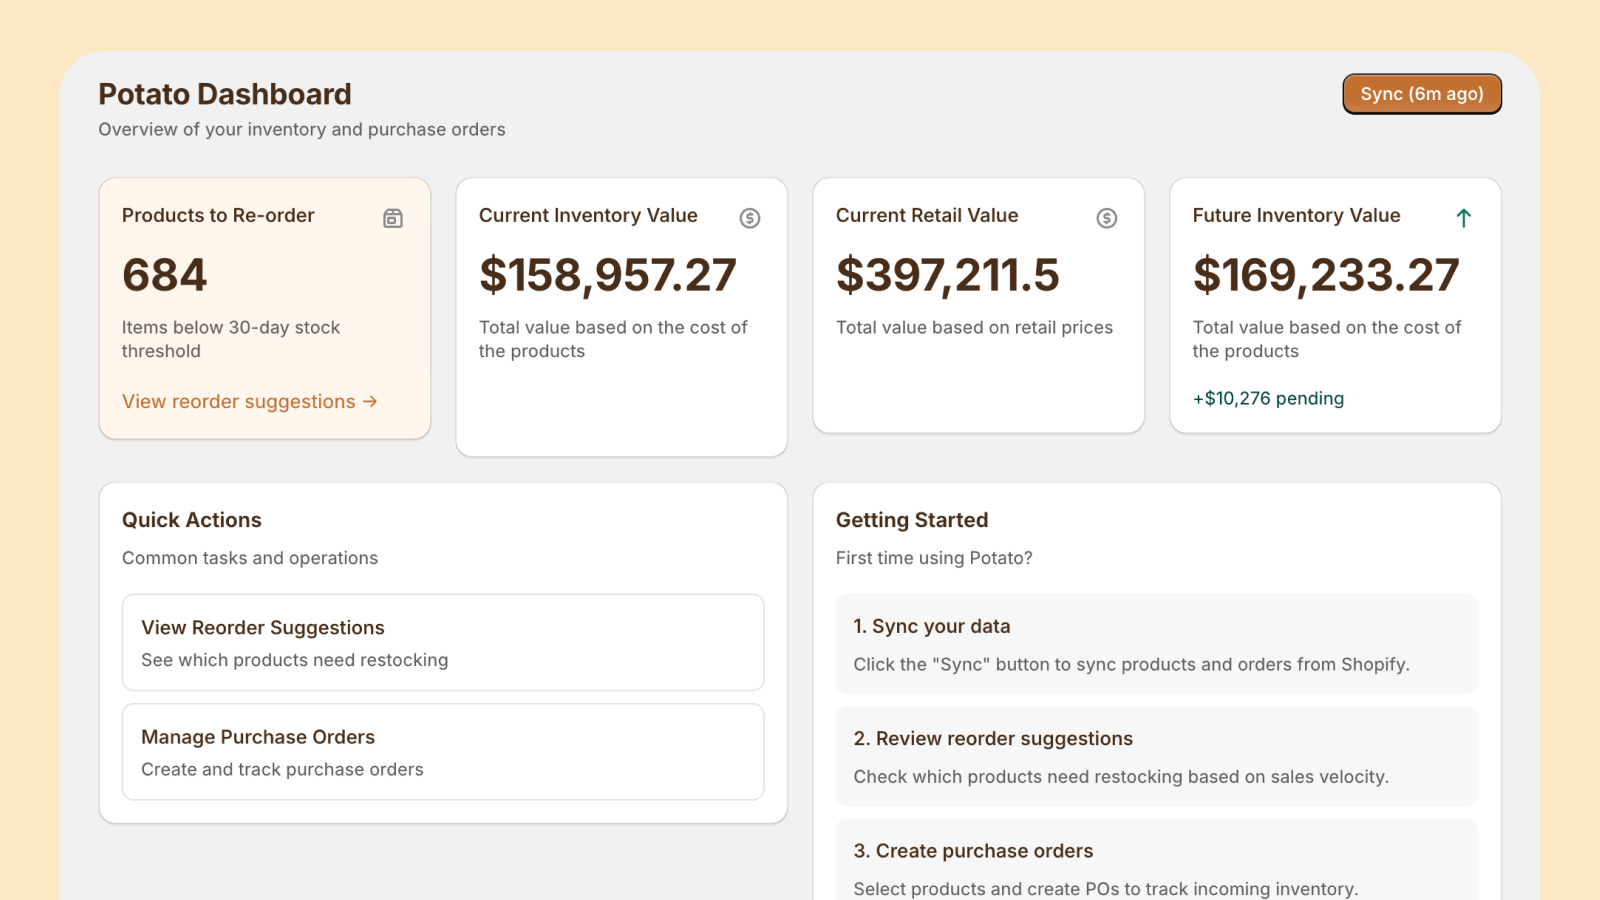Click 'Items below 30-day stock threshold' text
This screenshot has width=1600, height=900.
click(x=231, y=339)
